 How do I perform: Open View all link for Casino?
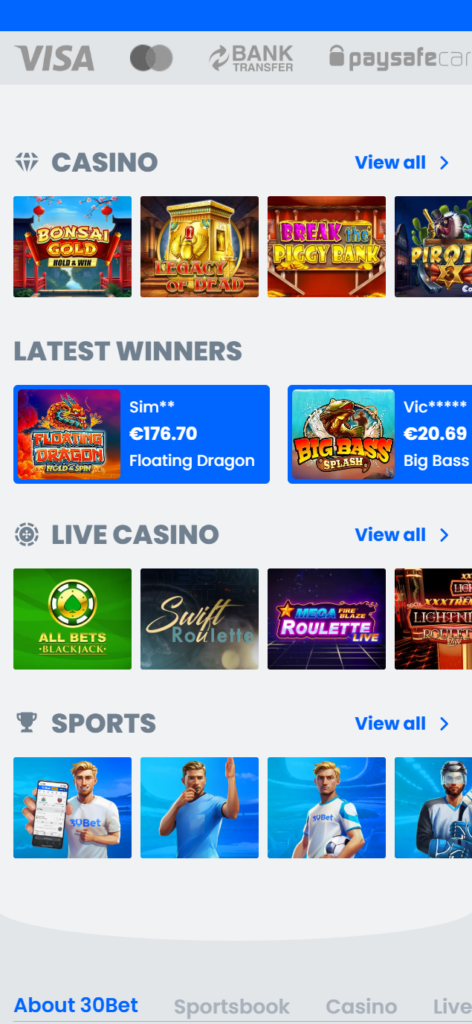(390, 163)
